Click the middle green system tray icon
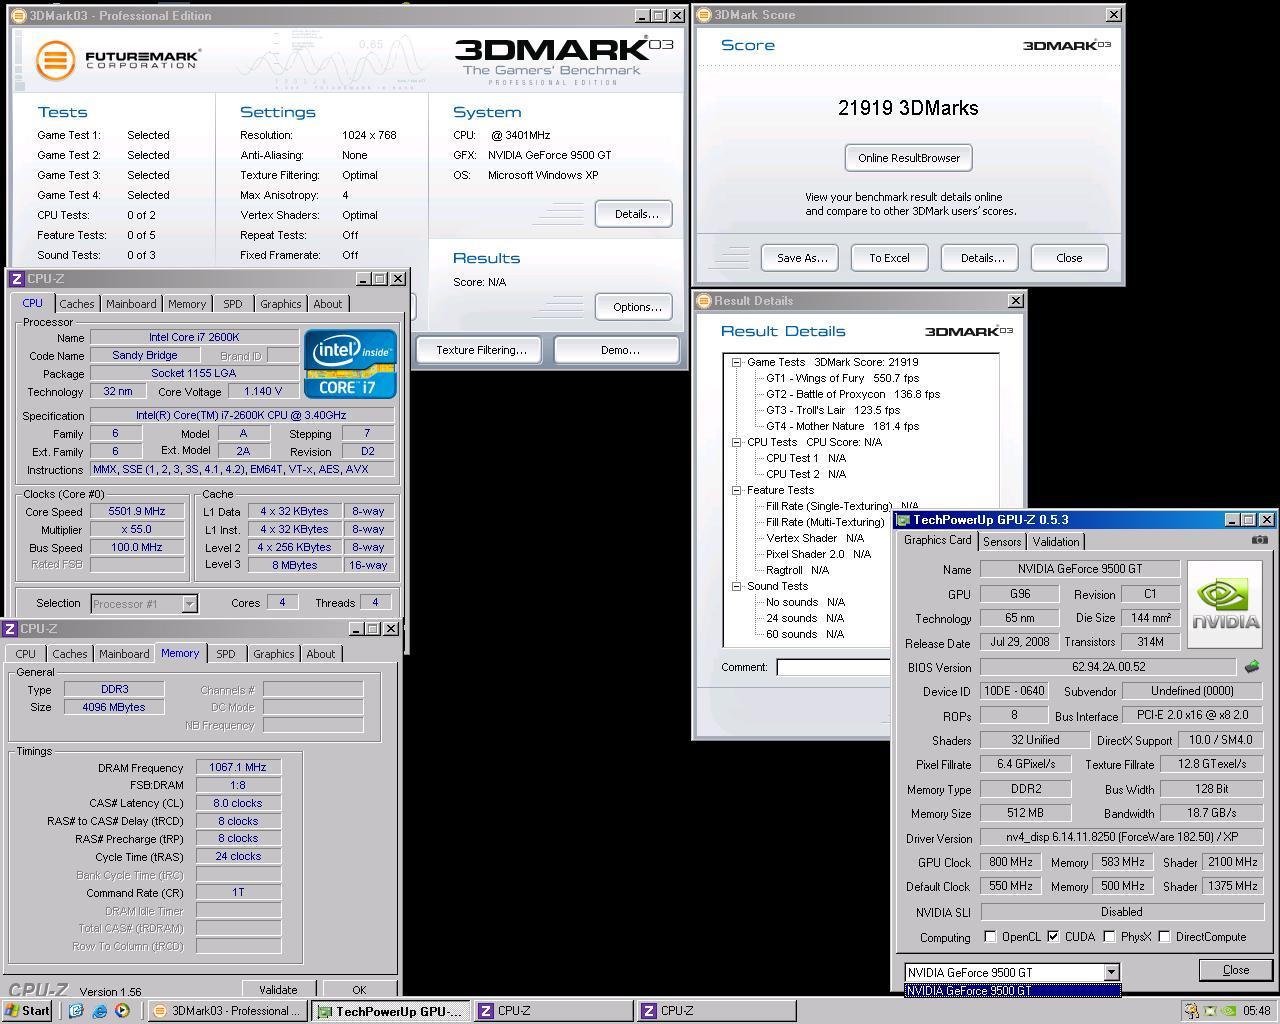 click(1209, 1011)
